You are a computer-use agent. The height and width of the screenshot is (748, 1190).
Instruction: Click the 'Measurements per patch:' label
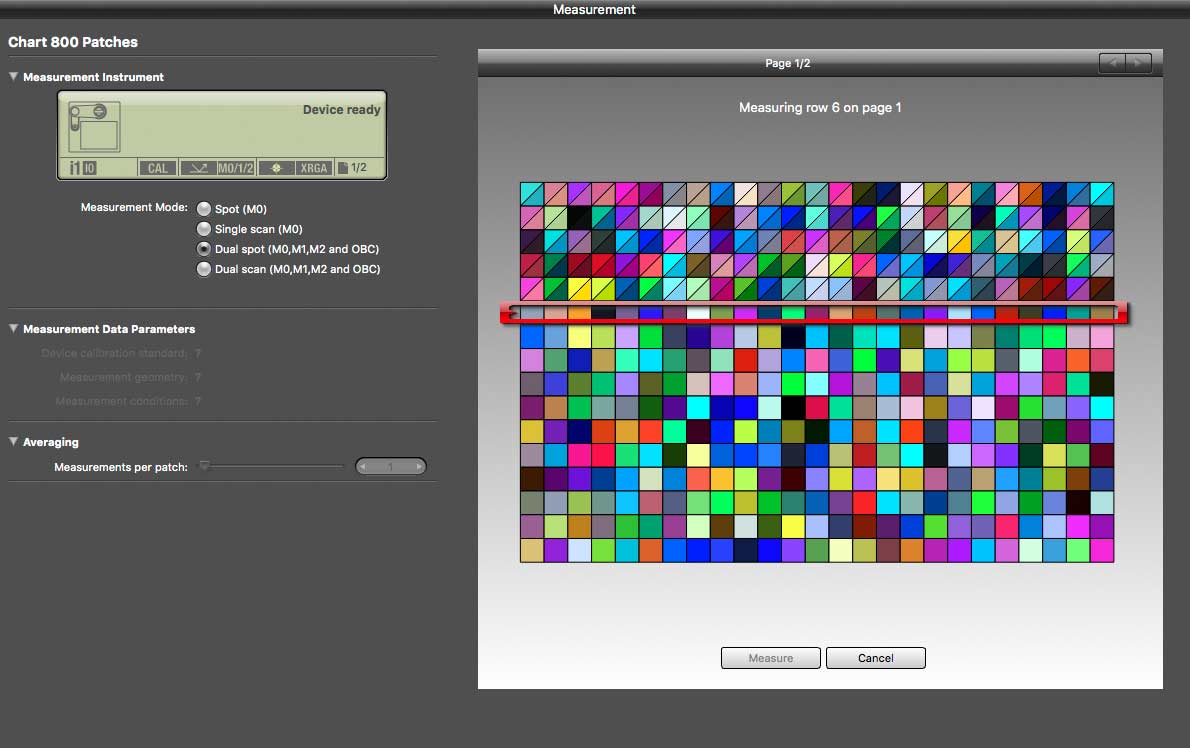pos(121,467)
